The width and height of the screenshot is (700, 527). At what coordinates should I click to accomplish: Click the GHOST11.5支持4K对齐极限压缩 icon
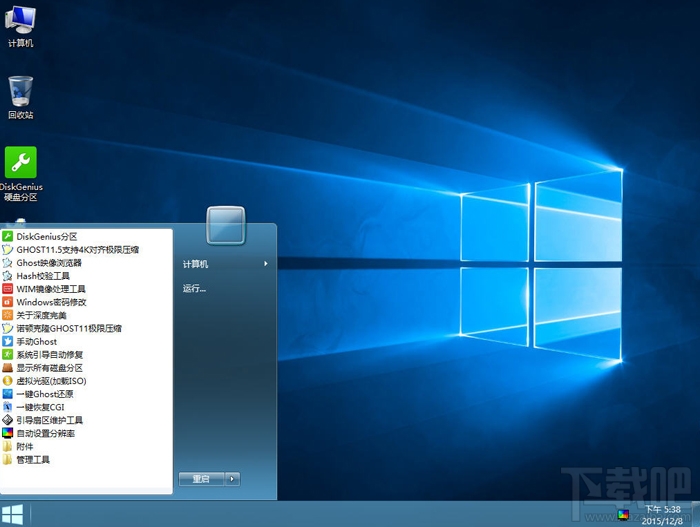click(7, 249)
